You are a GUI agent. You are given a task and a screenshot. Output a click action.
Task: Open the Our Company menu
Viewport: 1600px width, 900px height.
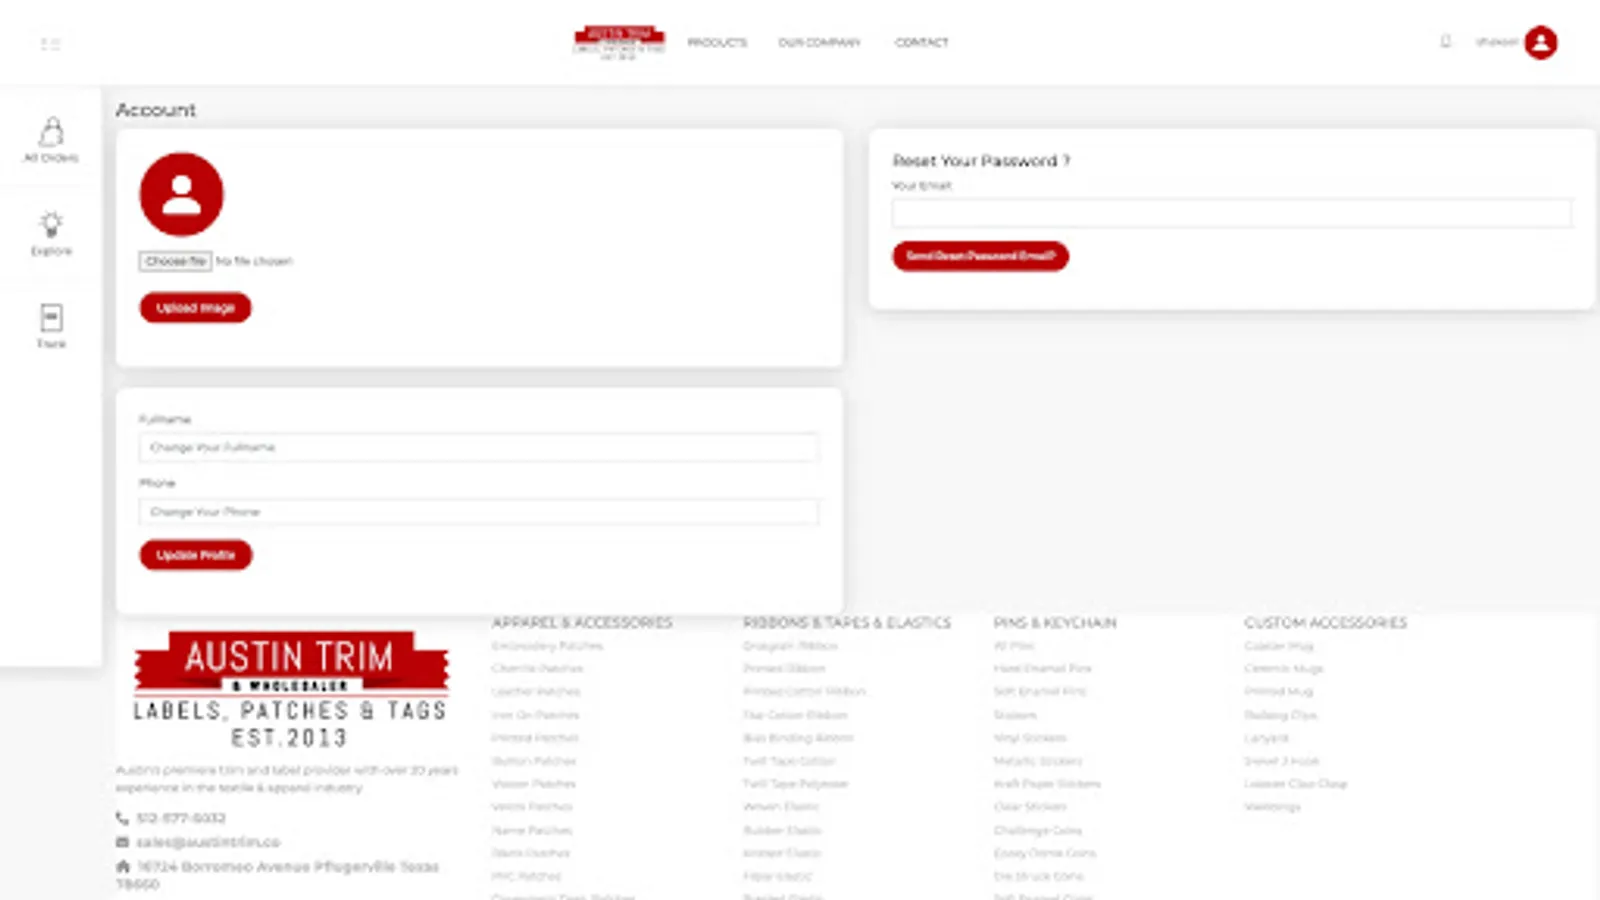(x=819, y=43)
